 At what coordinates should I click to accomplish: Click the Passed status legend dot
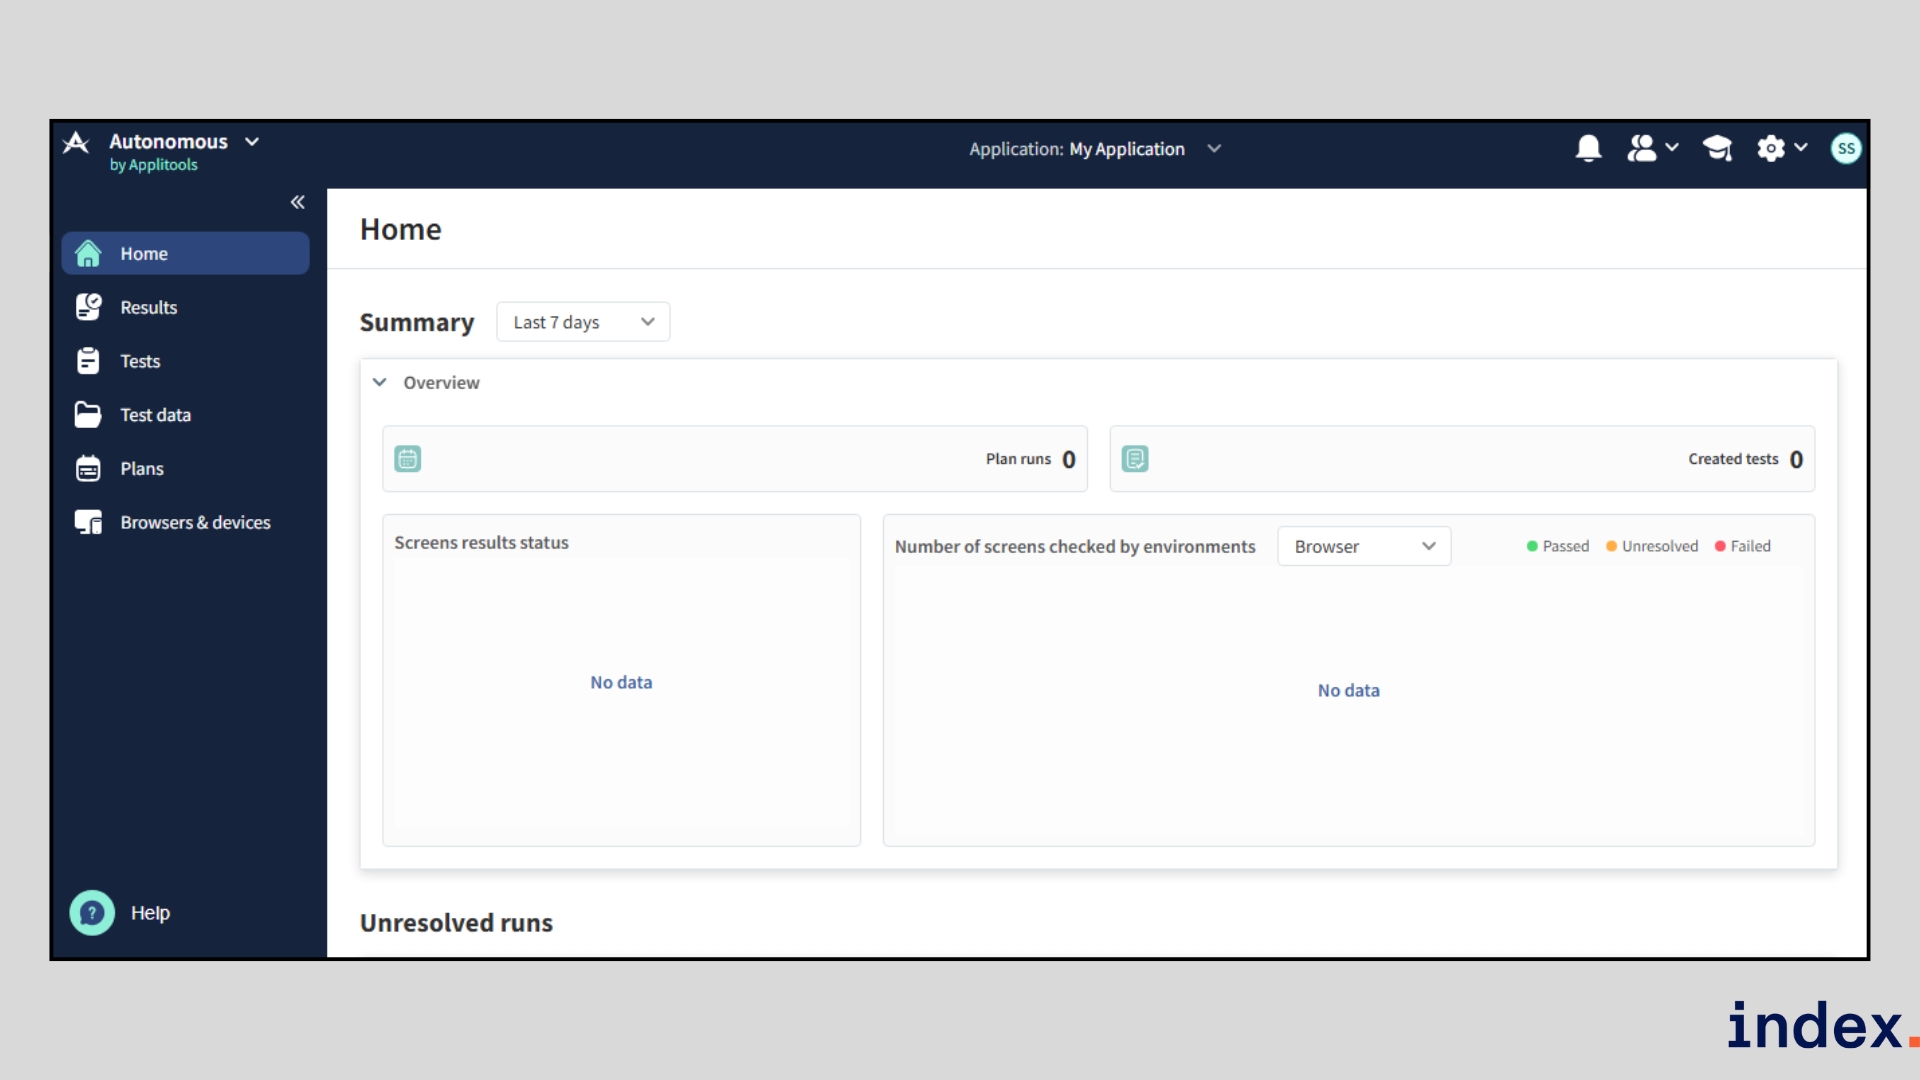click(1532, 546)
